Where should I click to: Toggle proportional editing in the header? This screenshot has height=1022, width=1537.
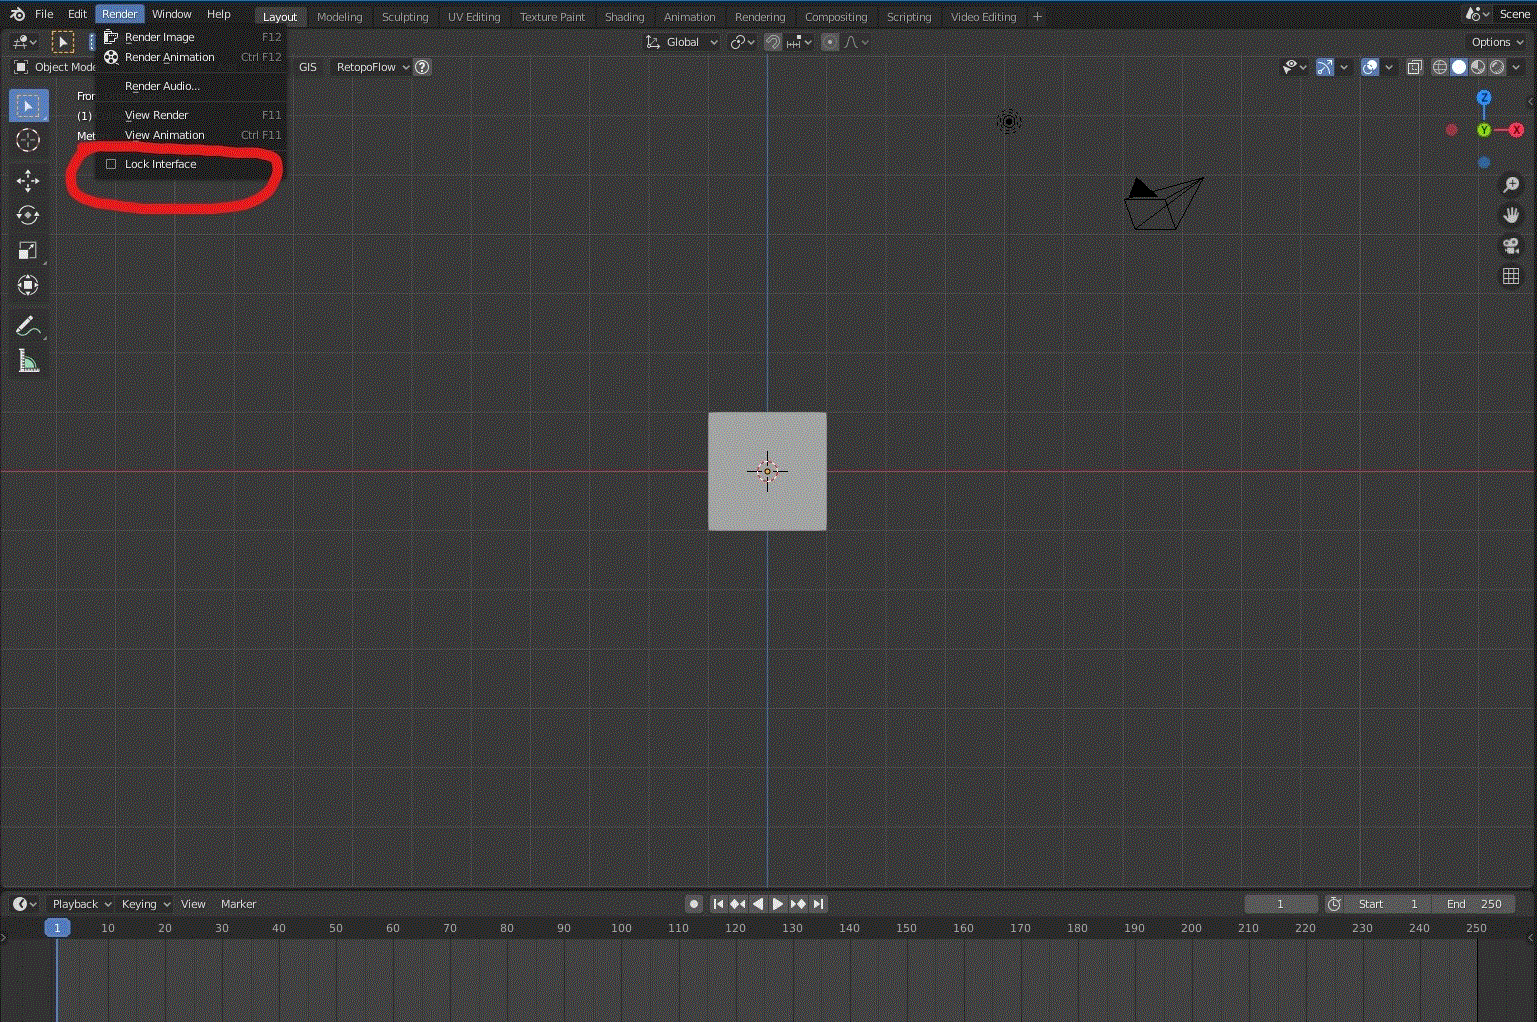tap(828, 42)
